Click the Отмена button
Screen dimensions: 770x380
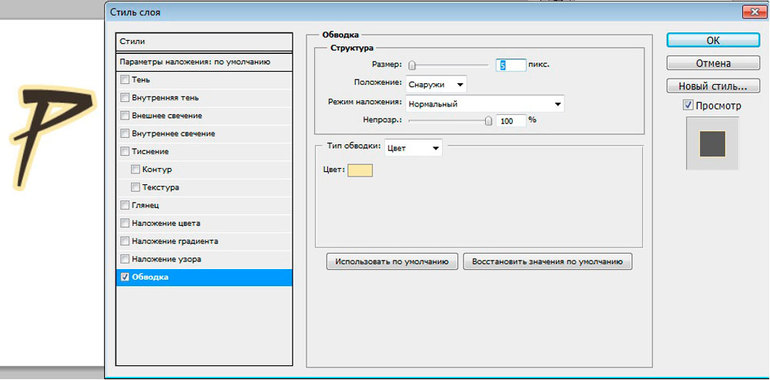click(713, 63)
